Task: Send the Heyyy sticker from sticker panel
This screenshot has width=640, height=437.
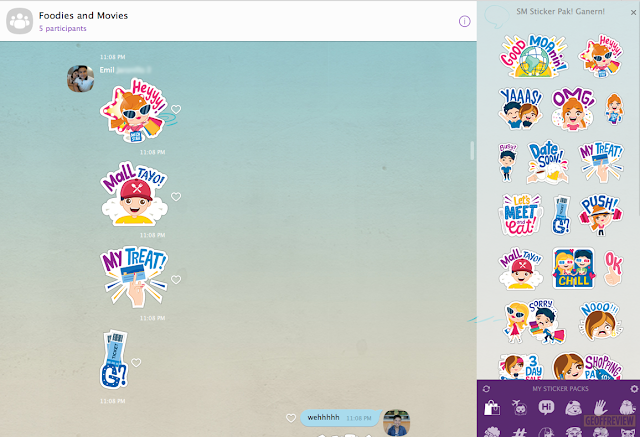Action: 600,56
